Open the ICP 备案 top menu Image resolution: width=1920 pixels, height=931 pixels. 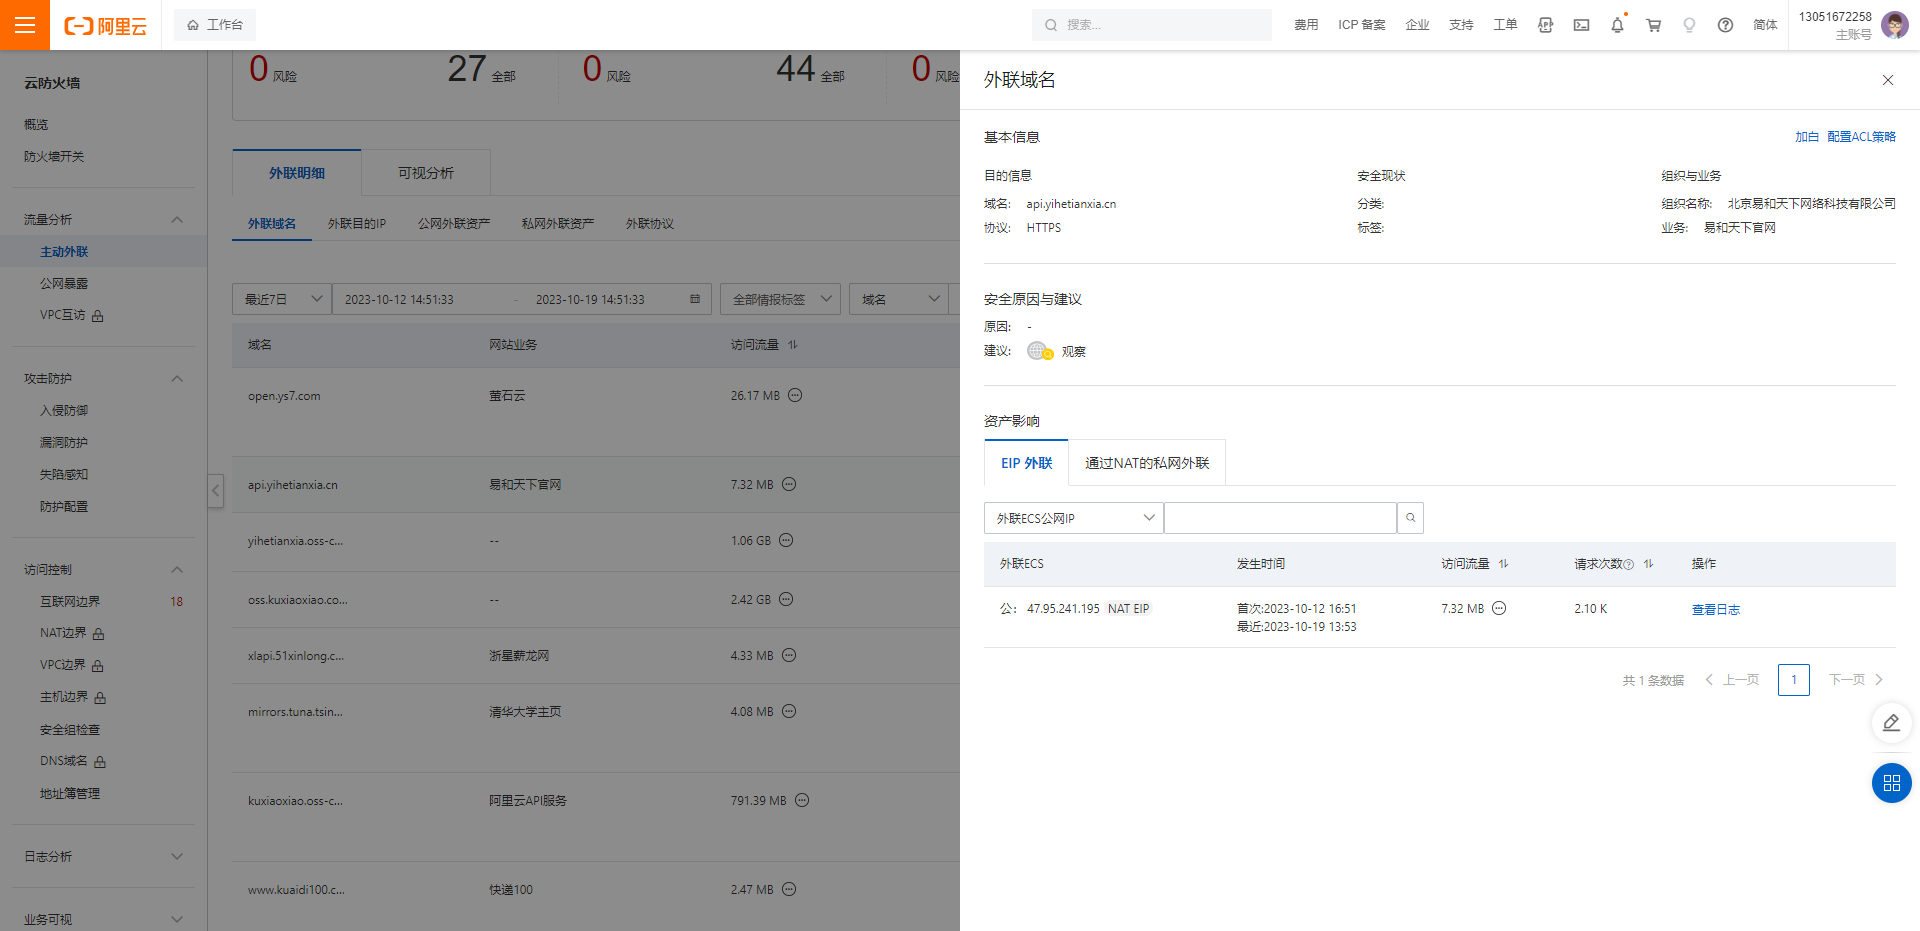[x=1362, y=25]
